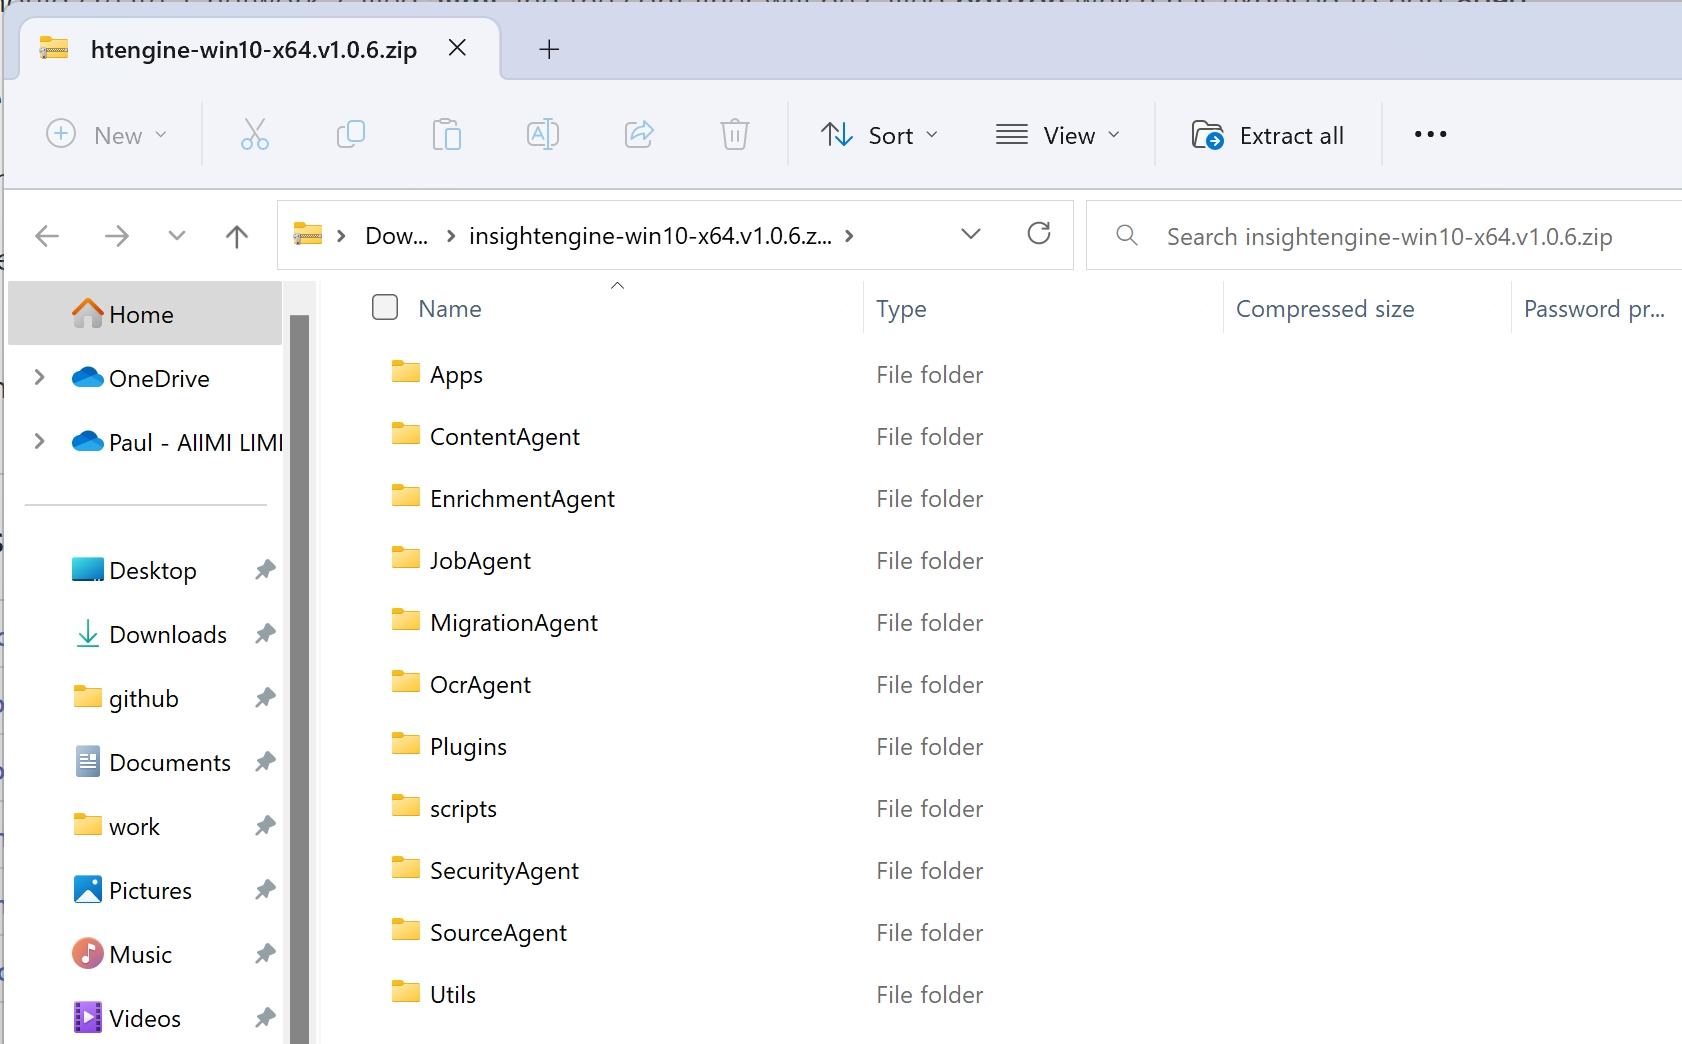Unpin Downloads from quick access
The width and height of the screenshot is (1682, 1044).
[x=265, y=634]
